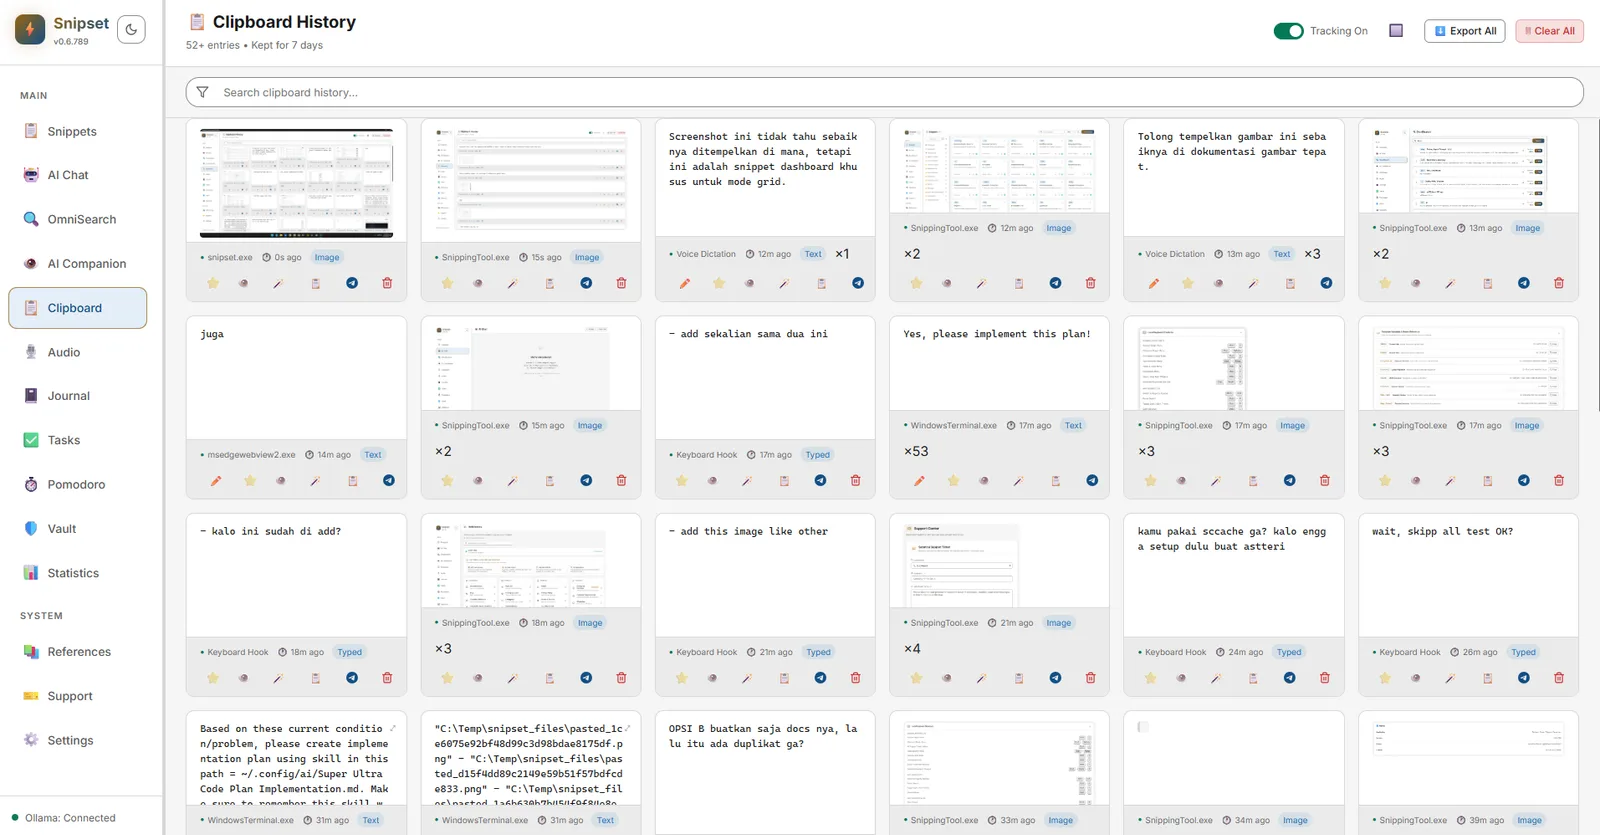Click the purple square icon beside Tracking On
Viewport: 1600px width, 835px height.
[x=1396, y=31]
